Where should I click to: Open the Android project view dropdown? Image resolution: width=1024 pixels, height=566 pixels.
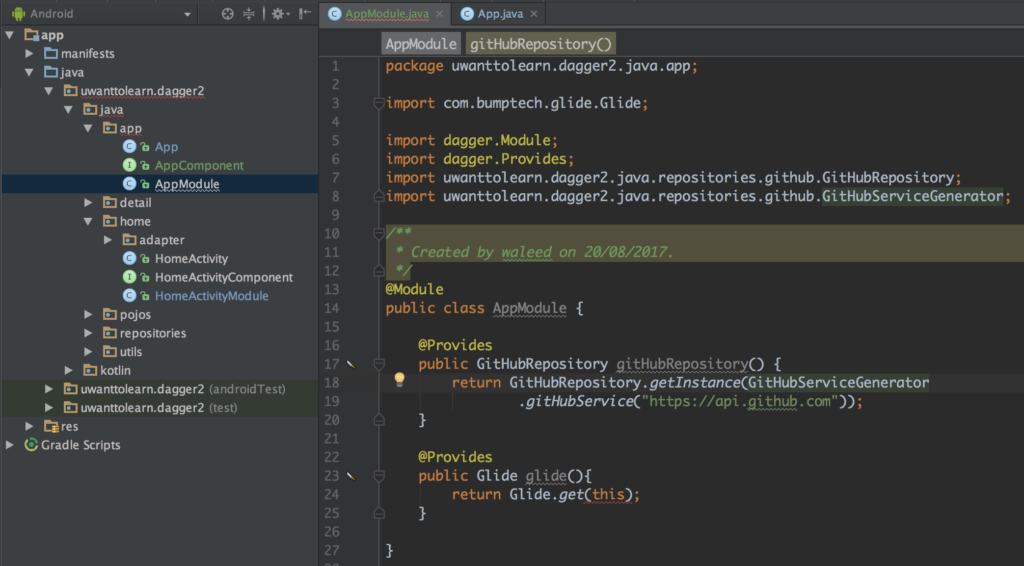click(187, 14)
